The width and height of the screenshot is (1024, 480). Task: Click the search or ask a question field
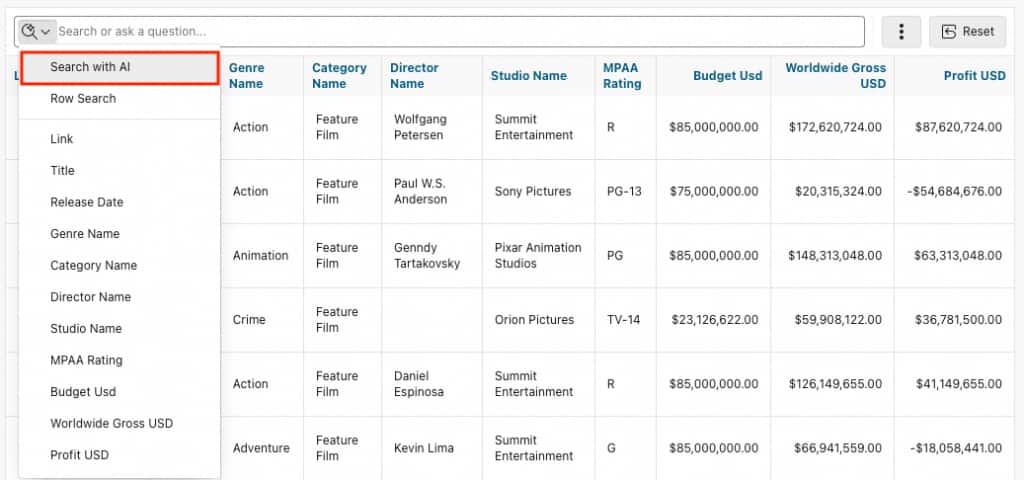coord(460,32)
